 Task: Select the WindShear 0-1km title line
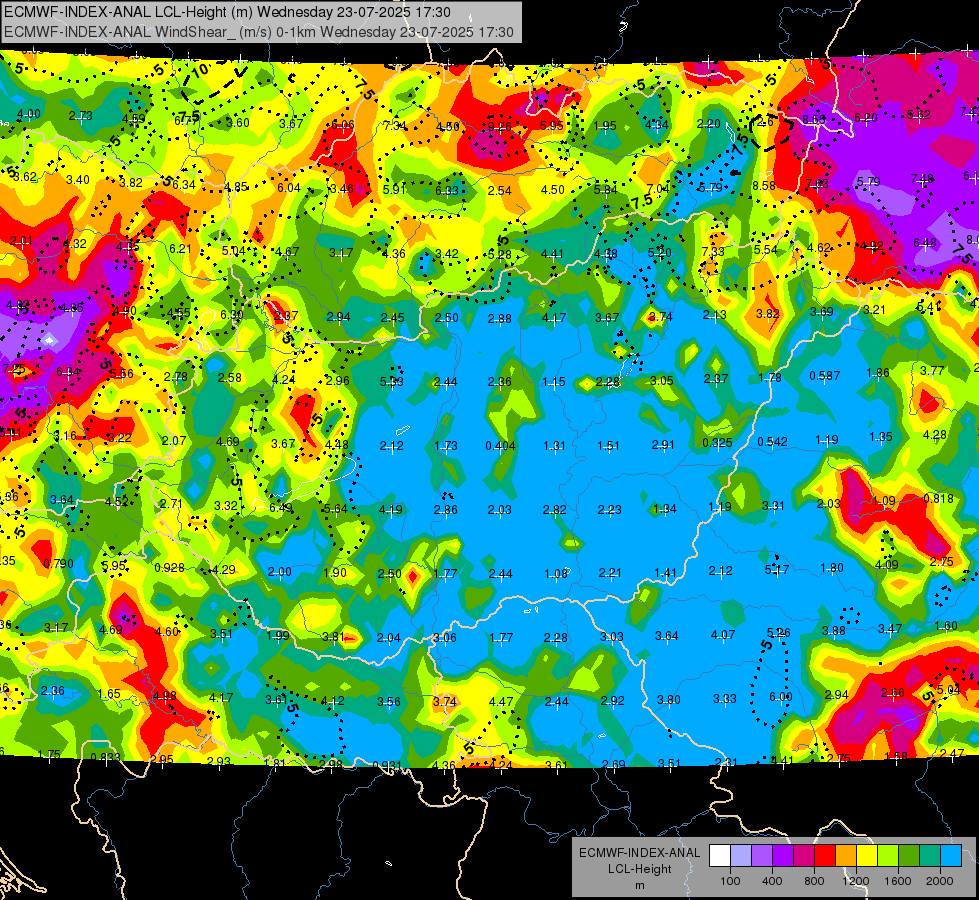pyautogui.click(x=258, y=32)
